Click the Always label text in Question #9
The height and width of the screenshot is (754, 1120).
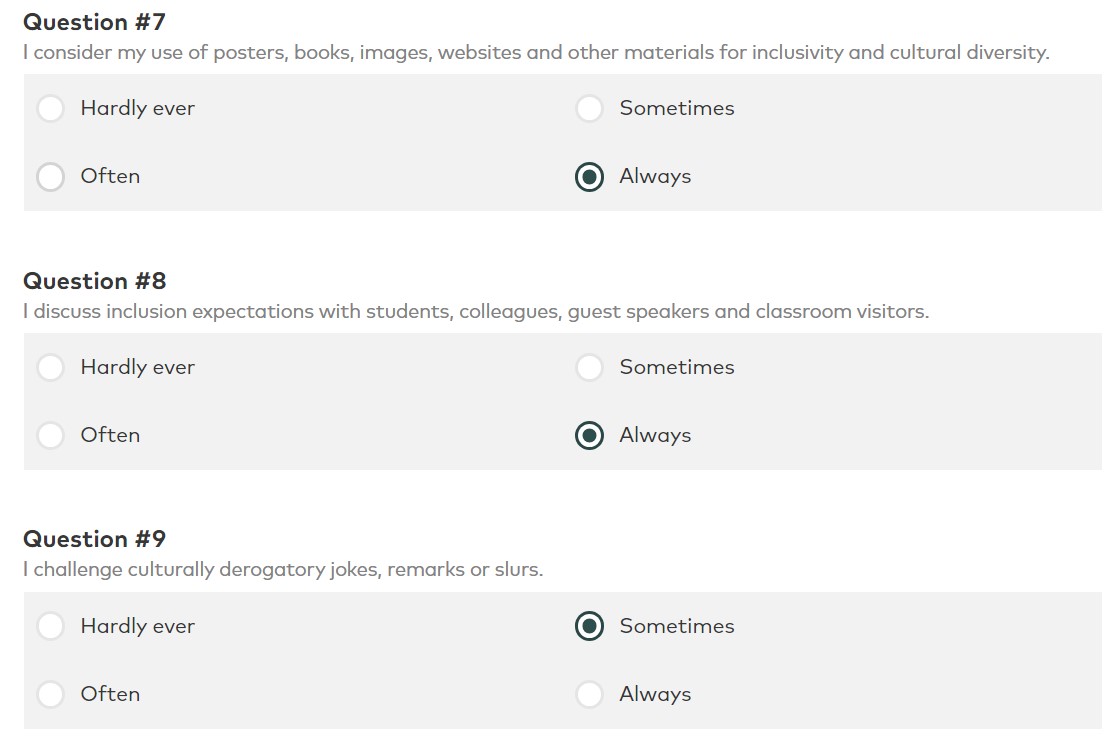[655, 695]
